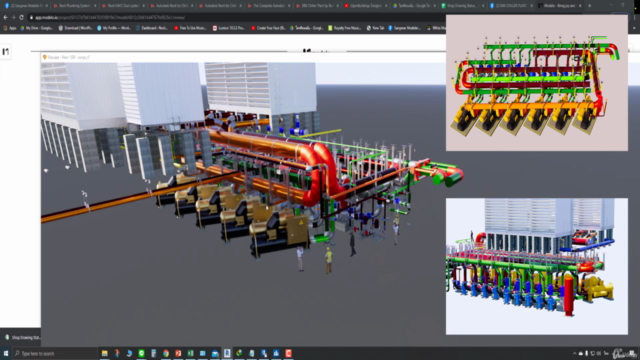Open the Windows Start menu
640x360 pixels.
point(6,353)
